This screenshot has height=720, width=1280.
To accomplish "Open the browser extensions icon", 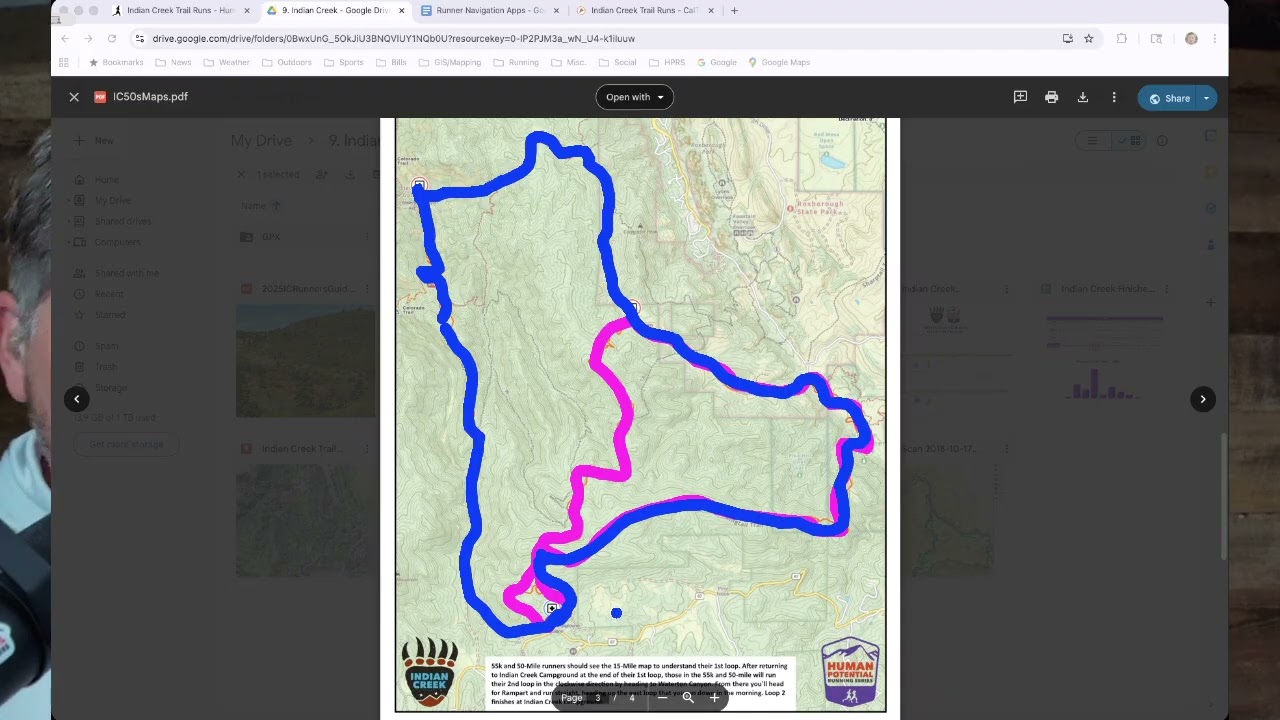I will click(x=1121, y=38).
